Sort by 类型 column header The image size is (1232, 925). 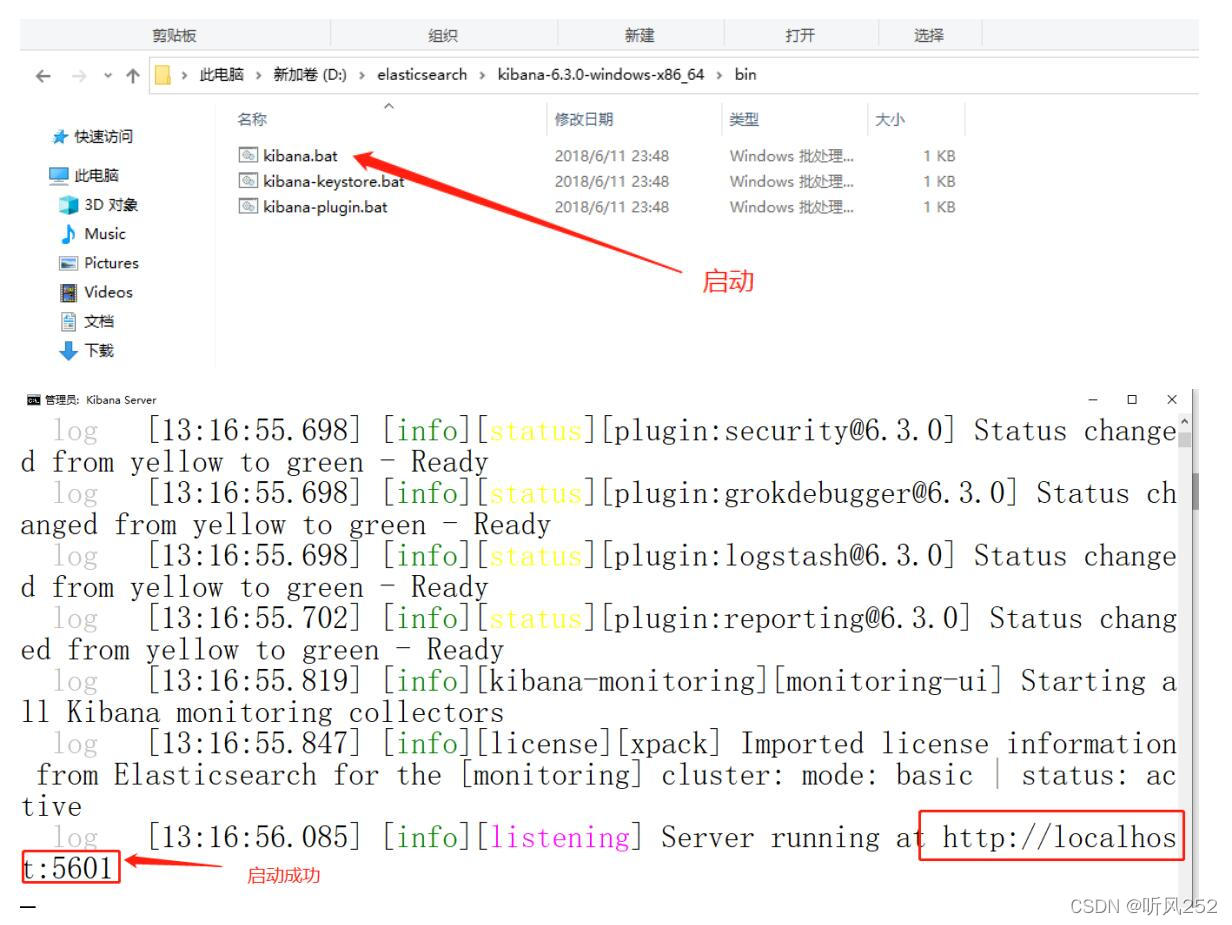tap(744, 119)
